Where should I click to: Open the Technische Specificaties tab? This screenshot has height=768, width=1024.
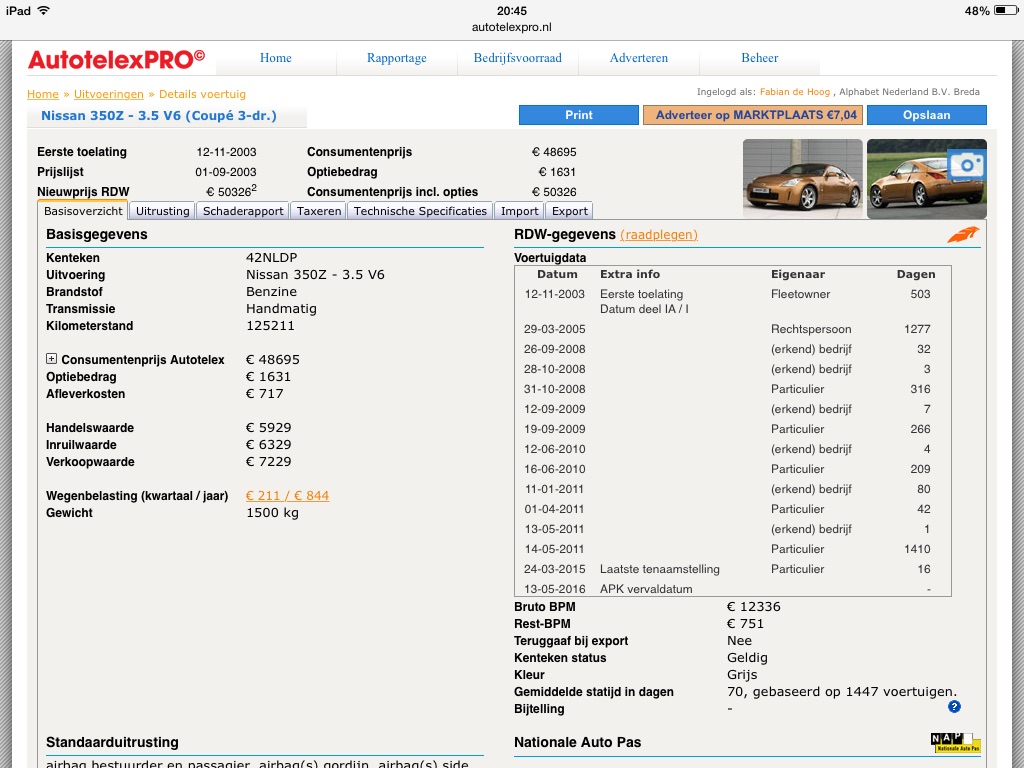[x=420, y=211]
